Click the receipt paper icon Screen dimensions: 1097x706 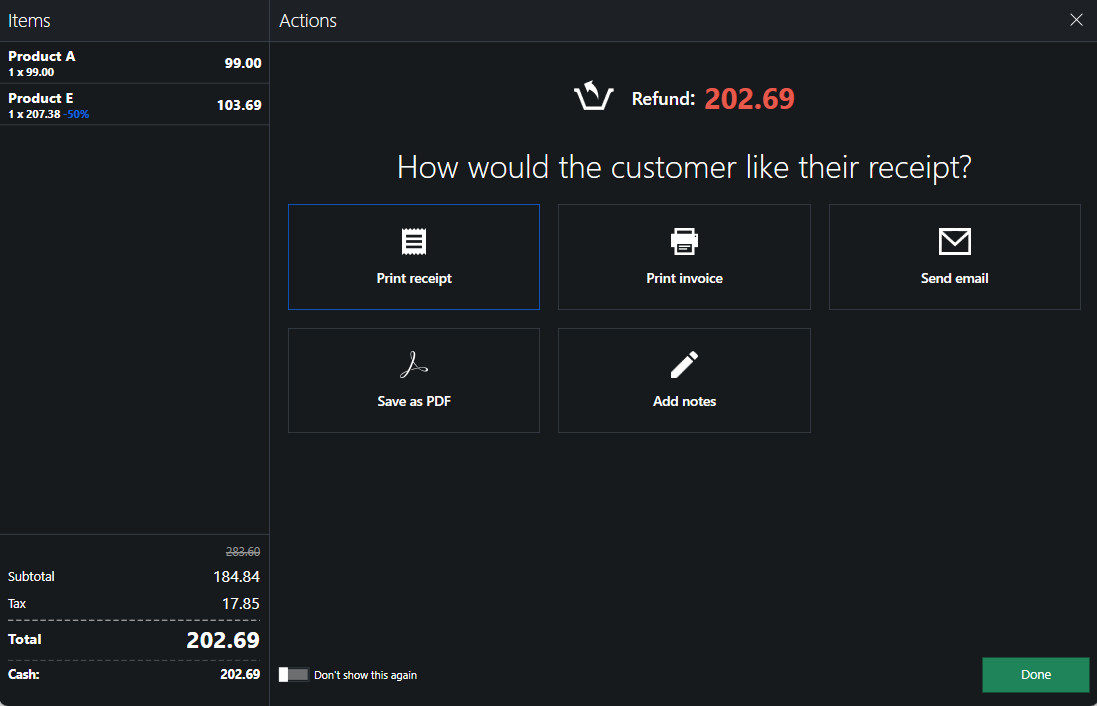coord(414,241)
